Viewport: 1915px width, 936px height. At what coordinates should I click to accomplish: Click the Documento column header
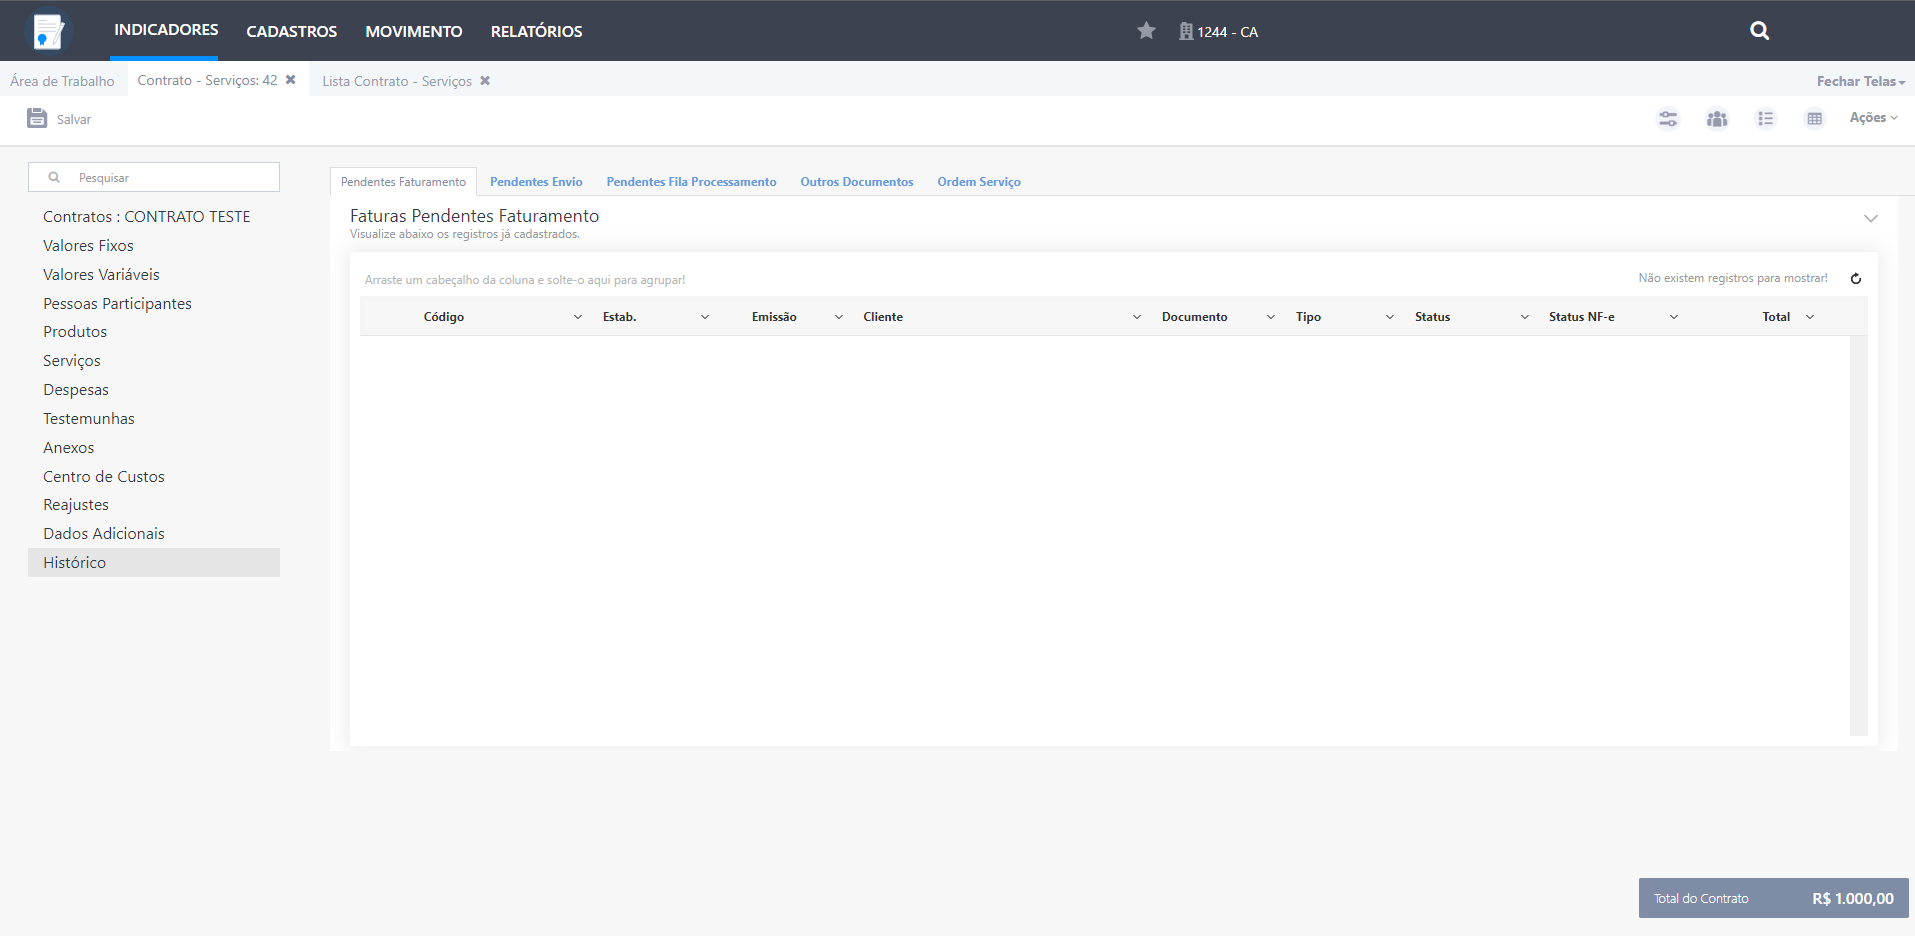tap(1194, 317)
